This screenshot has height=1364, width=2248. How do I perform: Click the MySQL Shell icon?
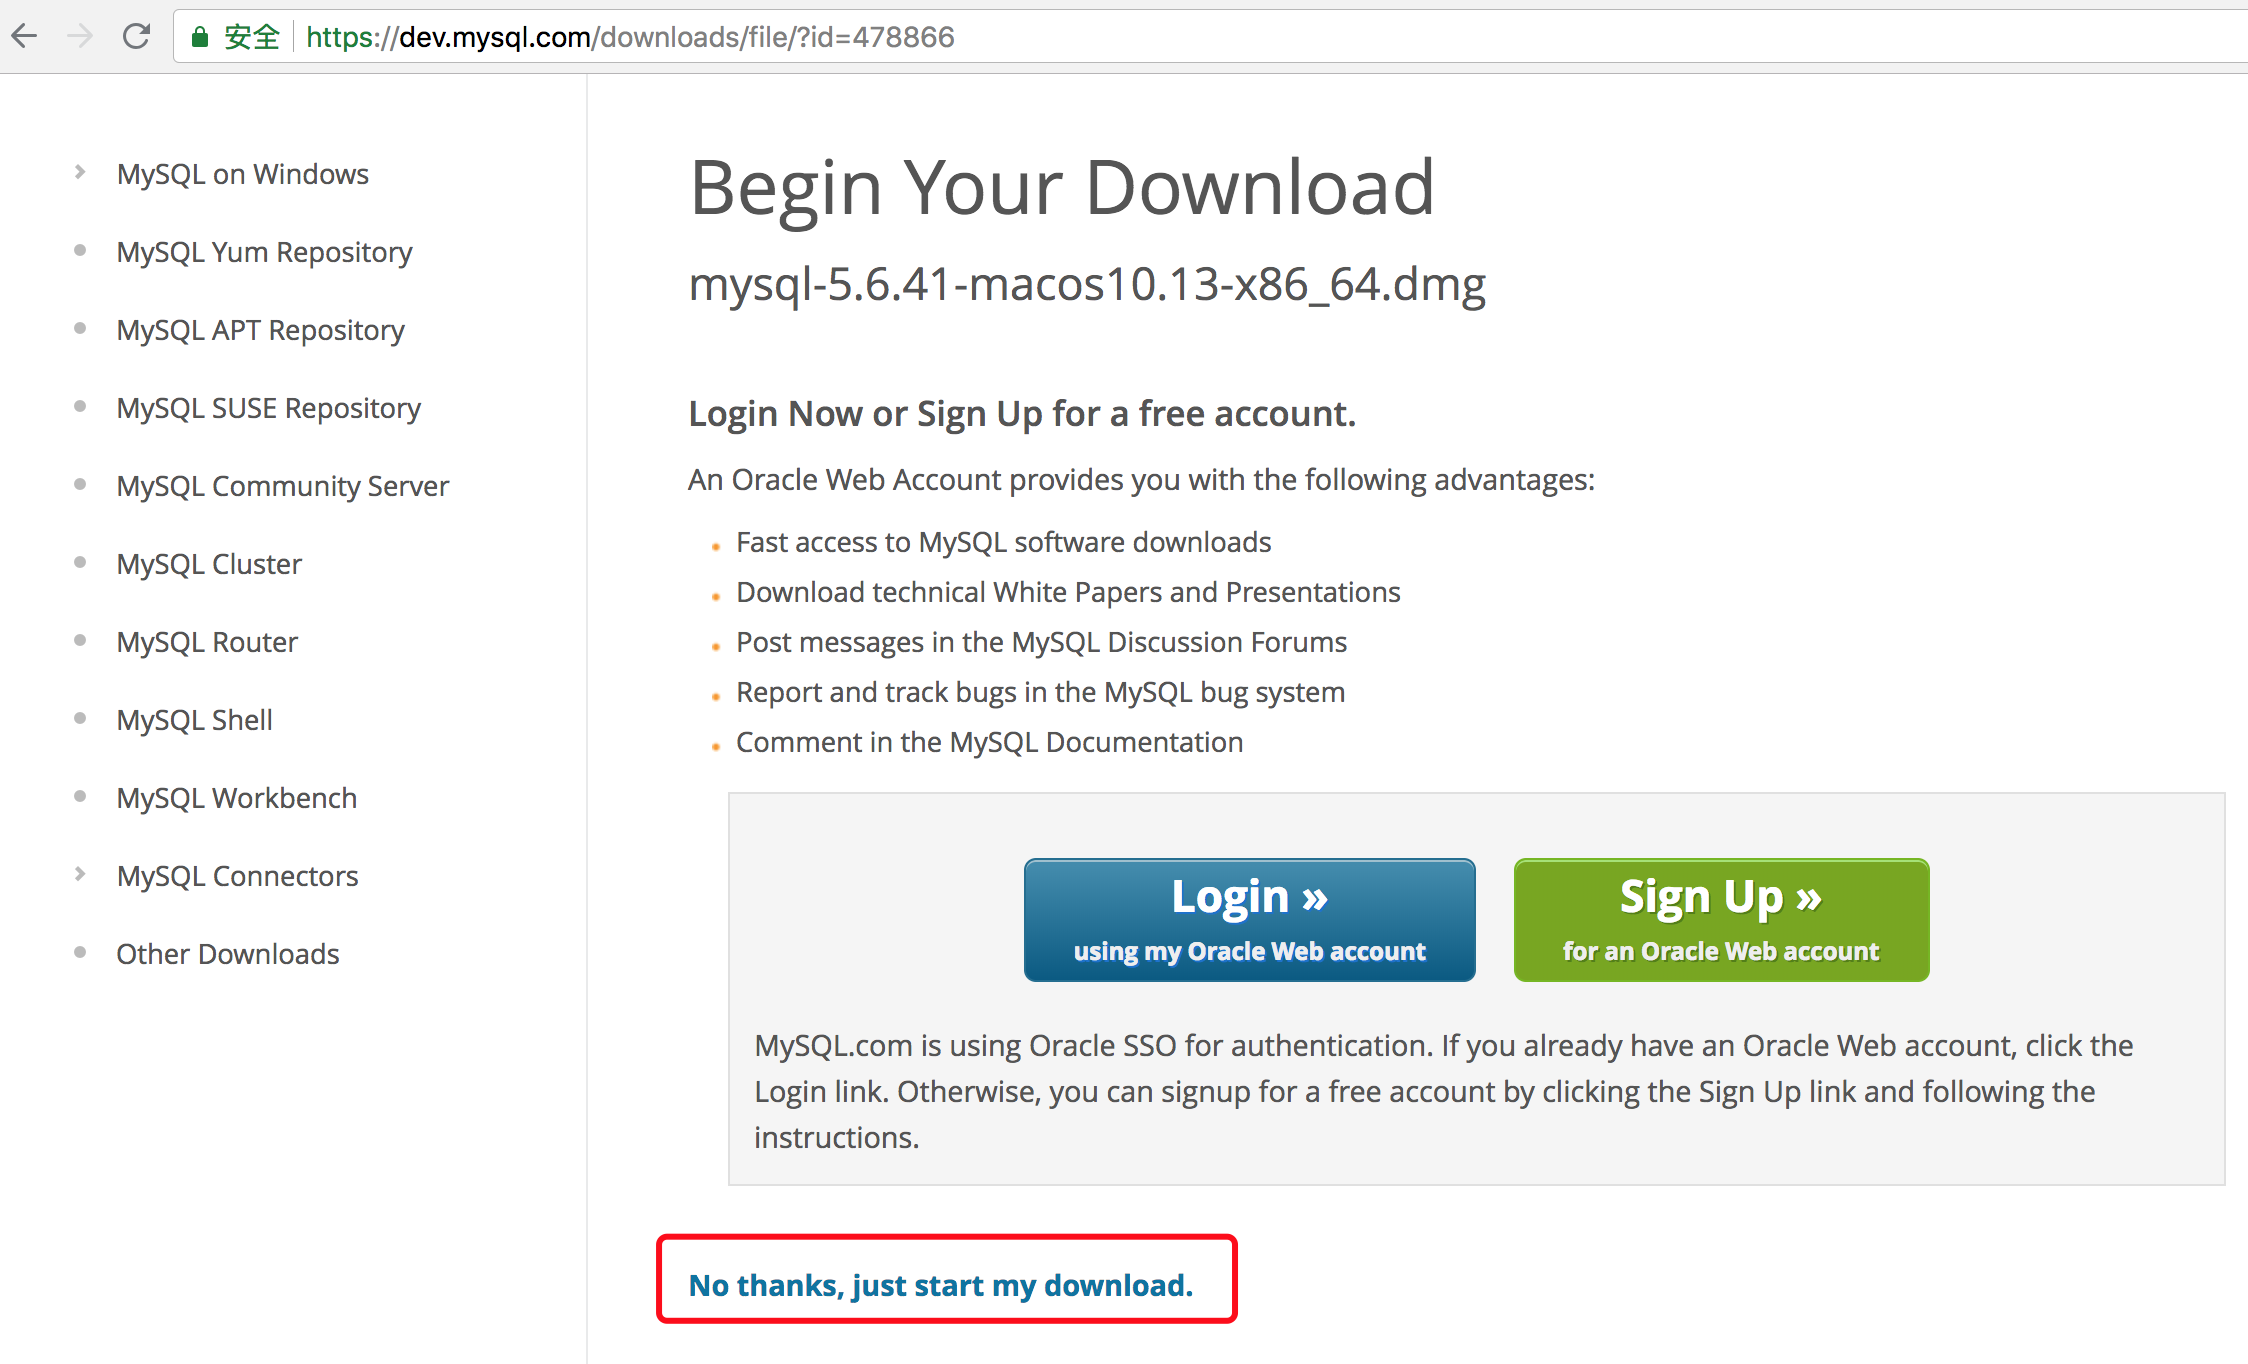(x=77, y=718)
